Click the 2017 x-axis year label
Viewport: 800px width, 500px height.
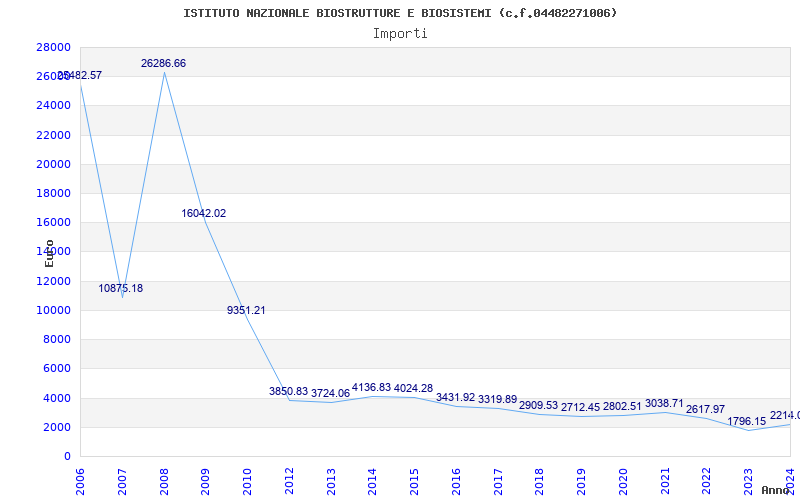498,482
